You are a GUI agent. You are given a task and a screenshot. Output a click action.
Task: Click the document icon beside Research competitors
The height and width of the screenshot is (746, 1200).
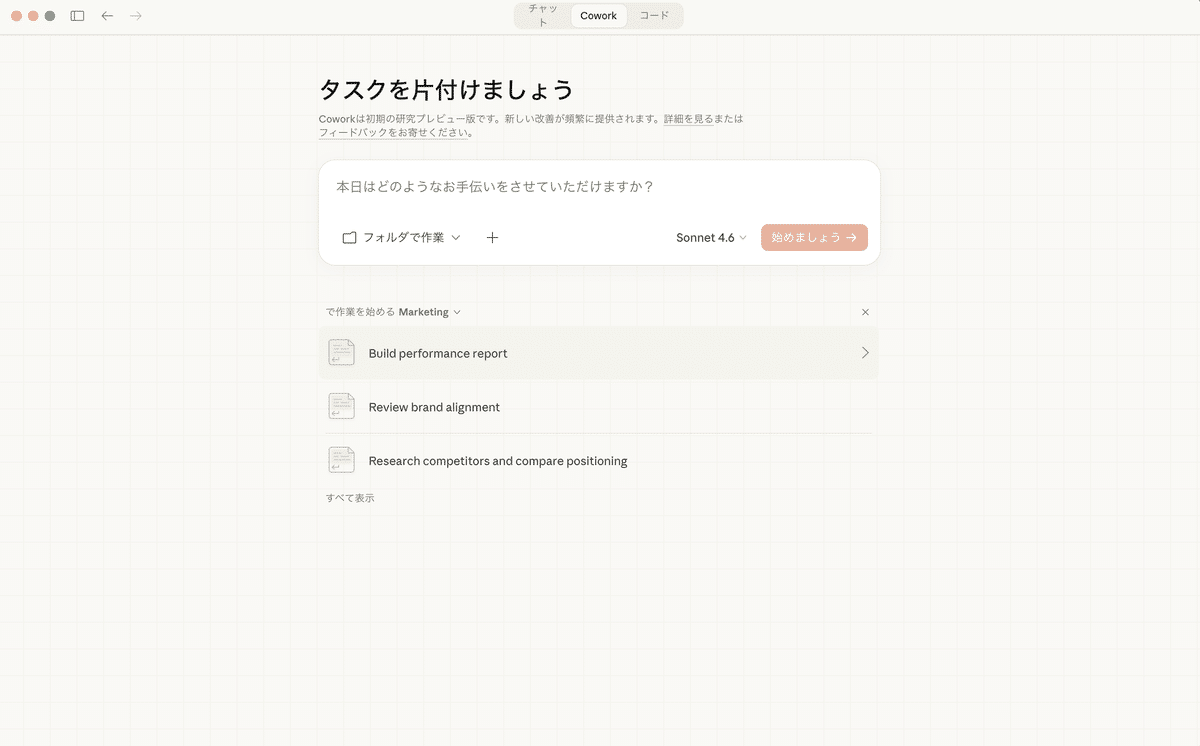click(x=341, y=461)
